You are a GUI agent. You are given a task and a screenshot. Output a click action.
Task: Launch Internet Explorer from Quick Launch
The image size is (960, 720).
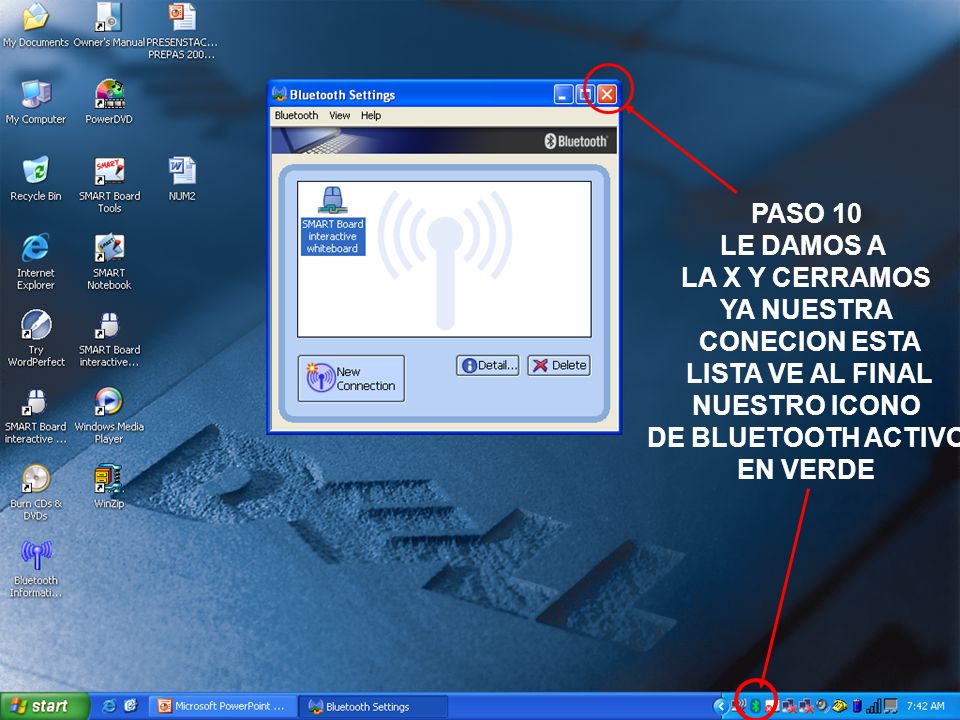click(109, 706)
